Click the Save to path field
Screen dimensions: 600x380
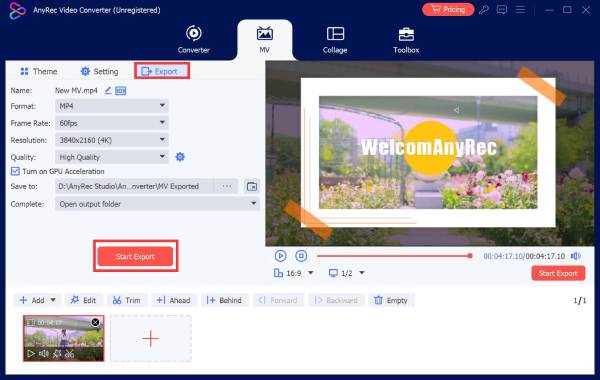134,186
